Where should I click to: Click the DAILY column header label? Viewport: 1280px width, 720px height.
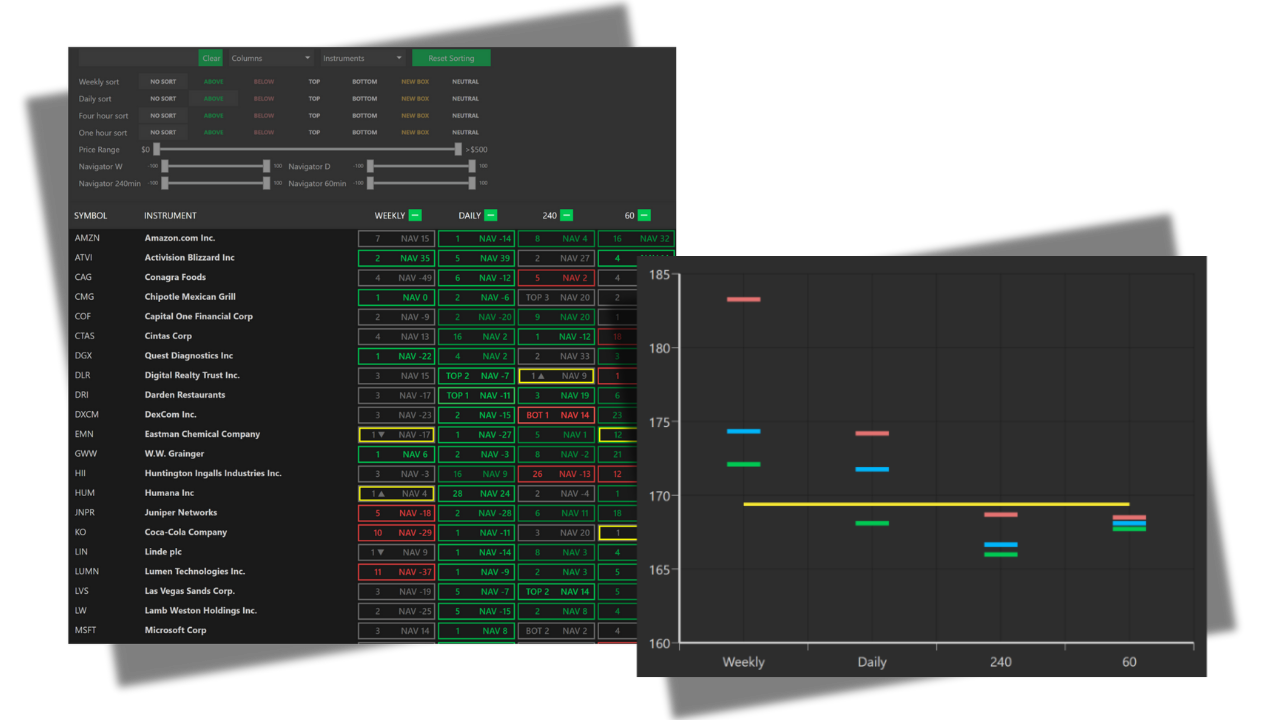coord(470,216)
